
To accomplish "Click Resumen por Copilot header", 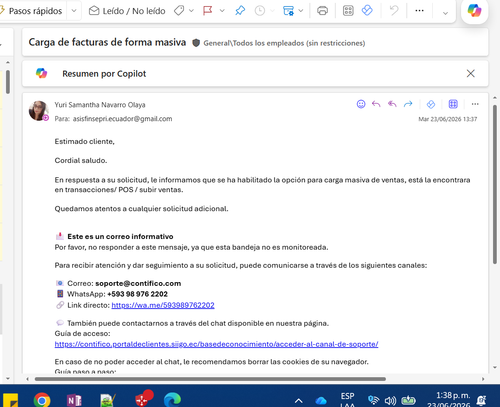I will 104,74.
